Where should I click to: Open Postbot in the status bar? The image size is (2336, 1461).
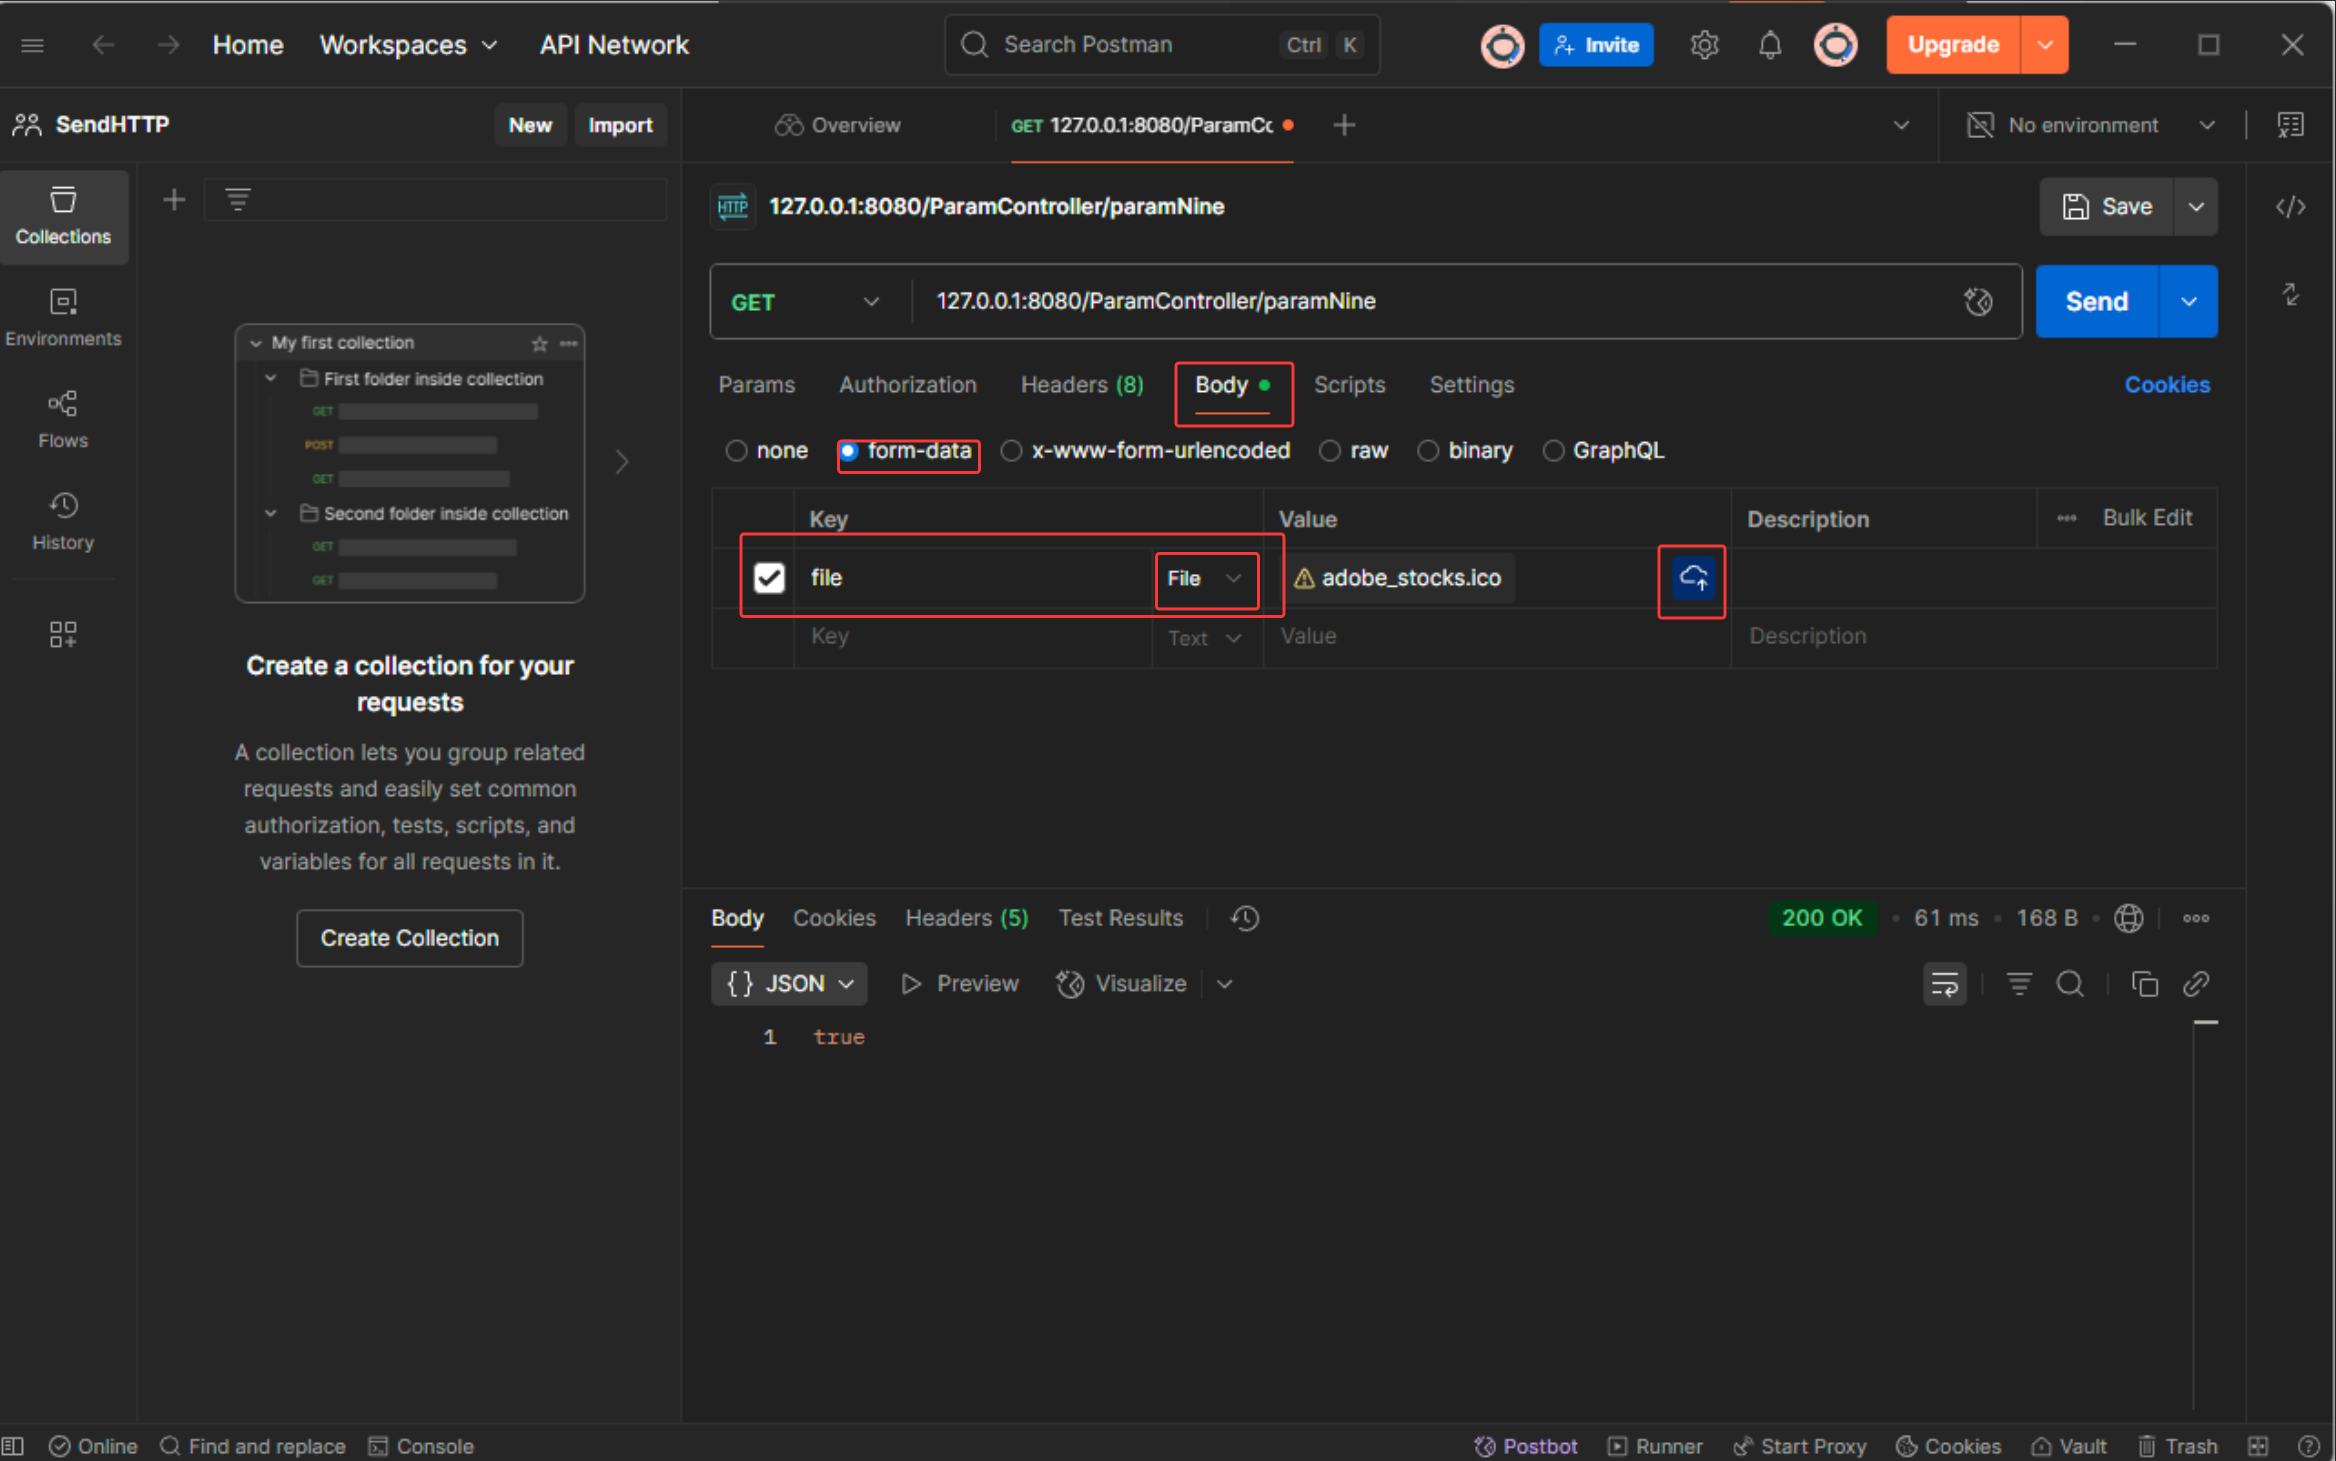click(1526, 1446)
